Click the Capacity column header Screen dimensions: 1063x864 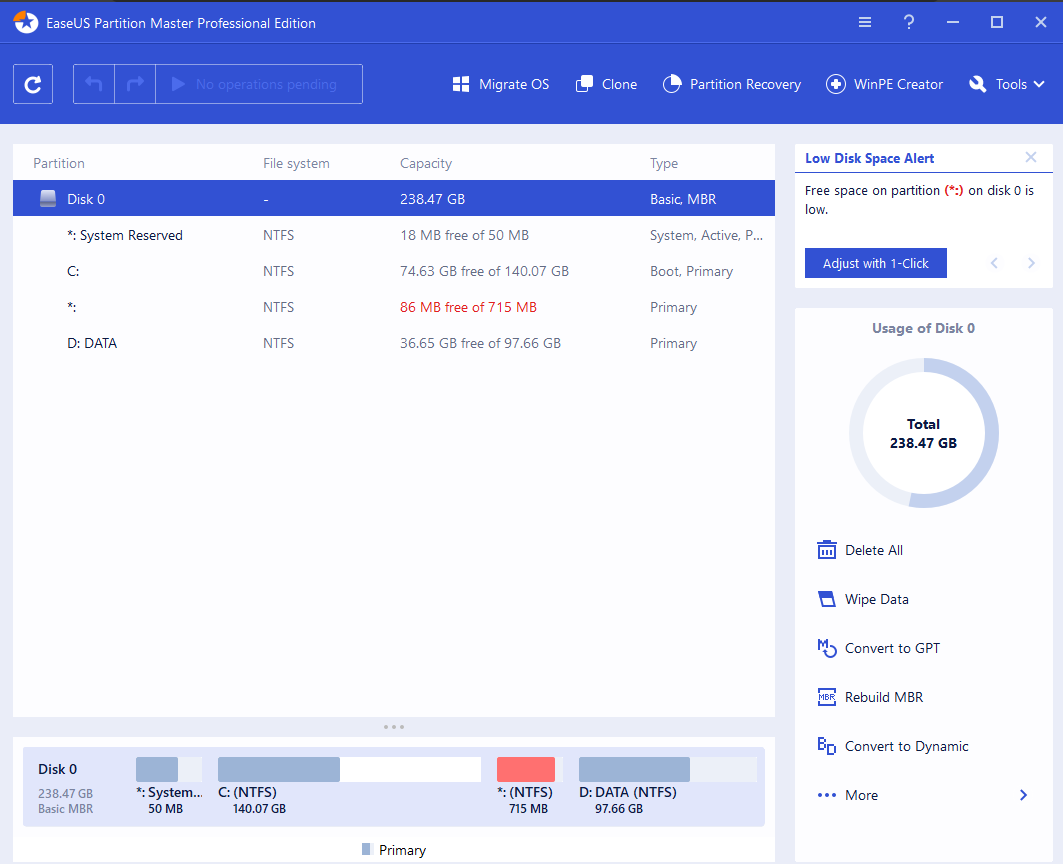(426, 163)
